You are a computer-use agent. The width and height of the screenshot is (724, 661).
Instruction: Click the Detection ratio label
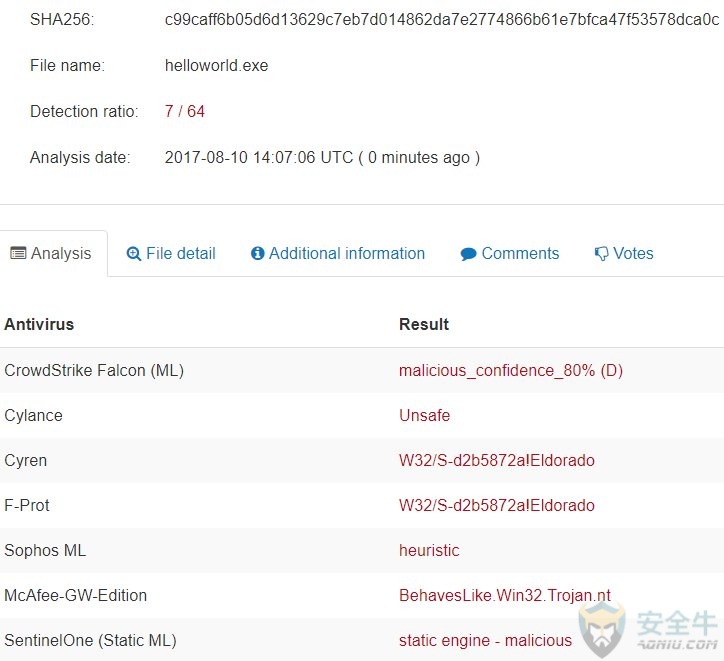84,111
